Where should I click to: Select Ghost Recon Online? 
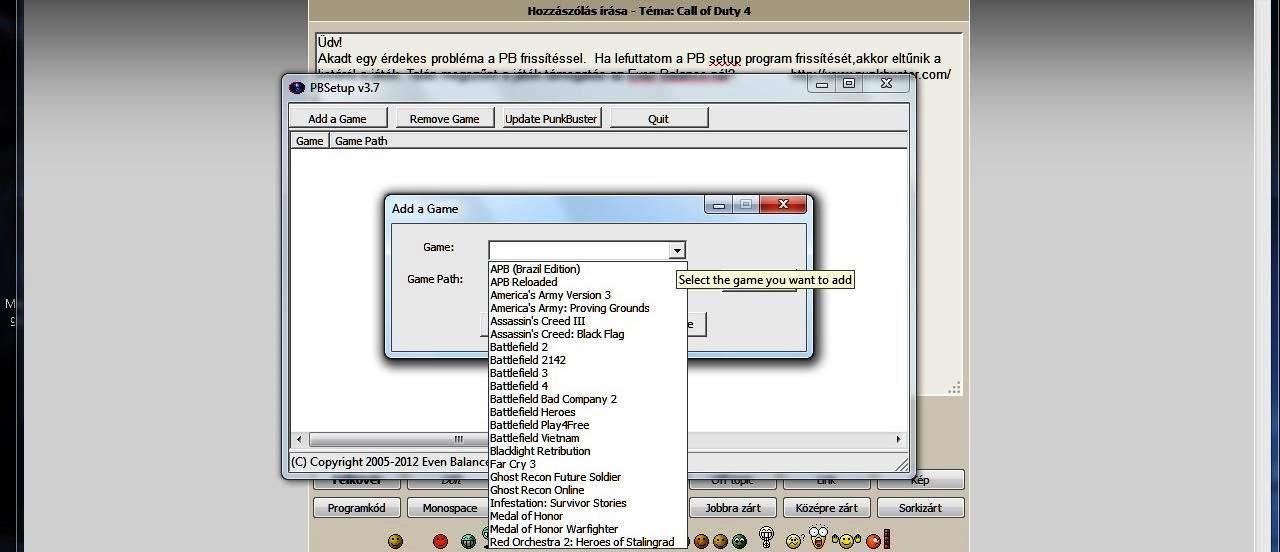(587, 490)
